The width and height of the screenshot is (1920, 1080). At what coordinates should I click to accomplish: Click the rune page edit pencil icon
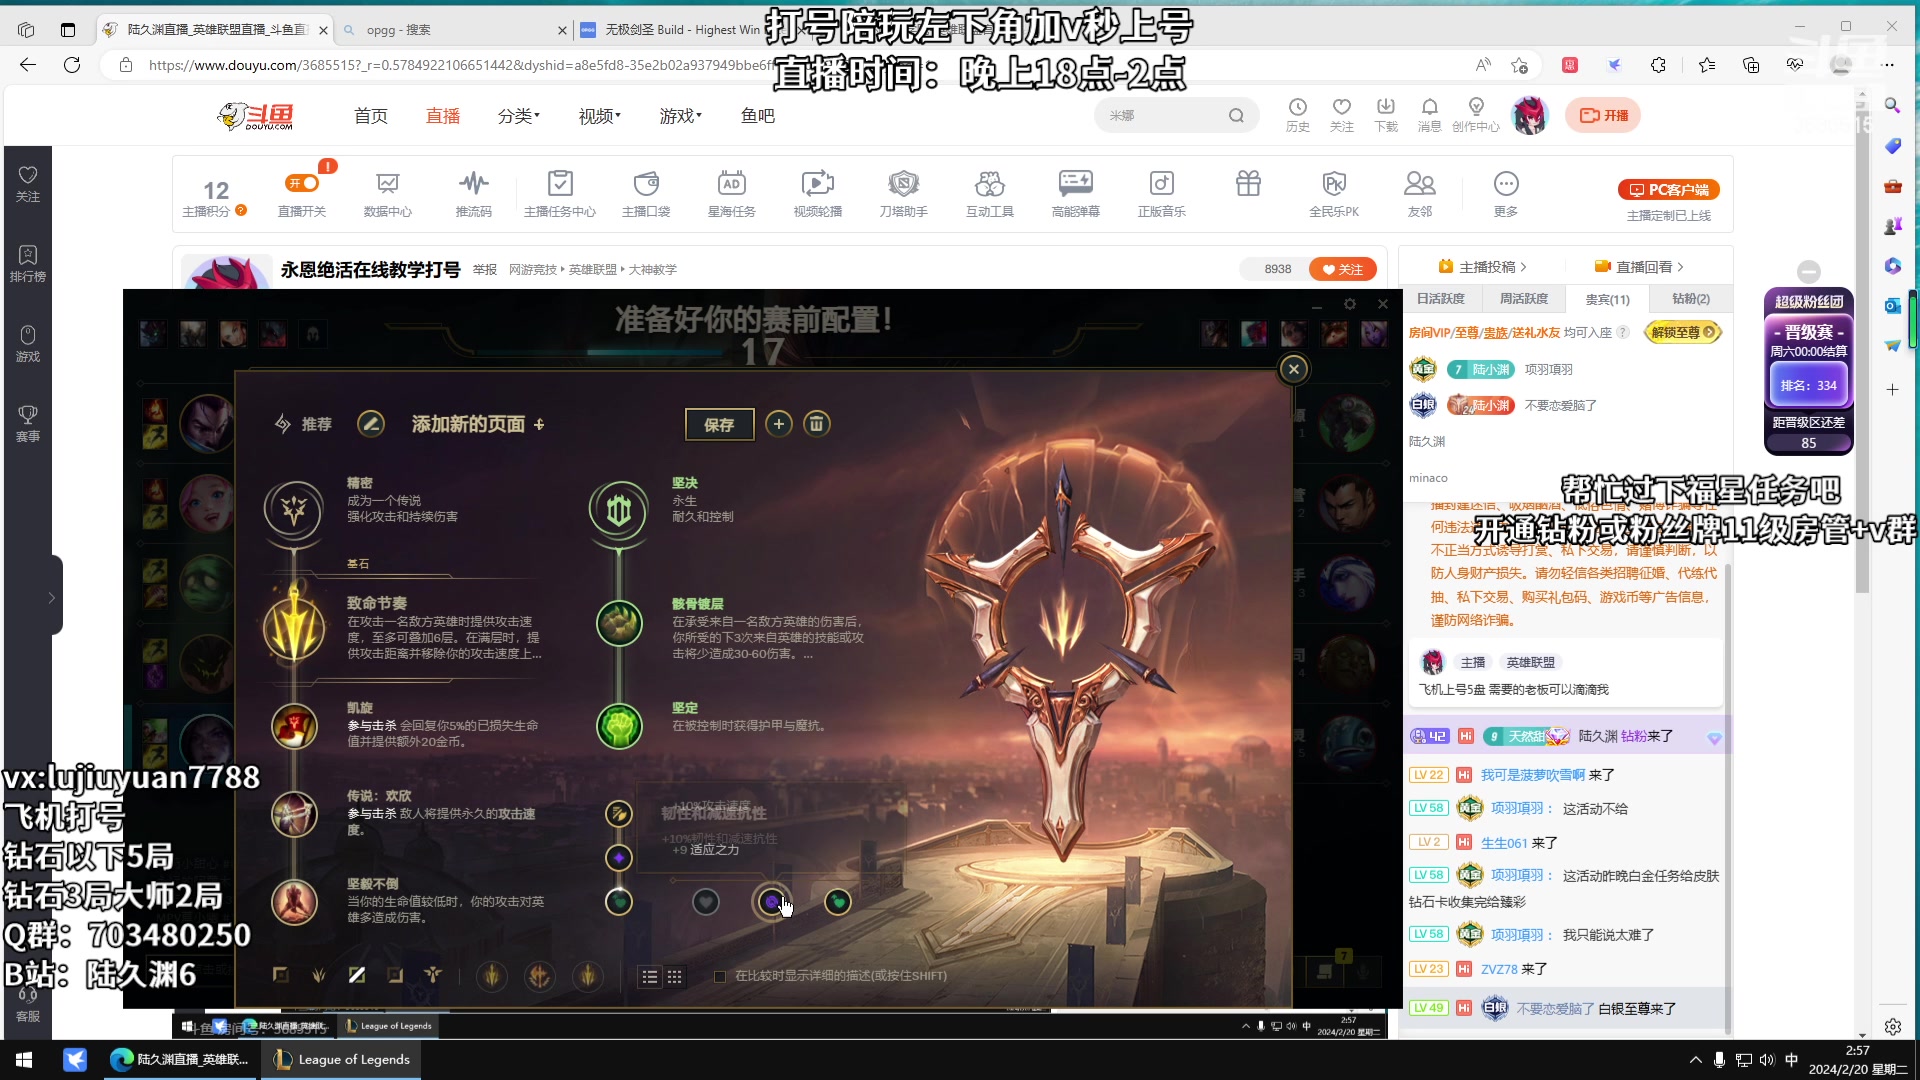click(x=371, y=424)
